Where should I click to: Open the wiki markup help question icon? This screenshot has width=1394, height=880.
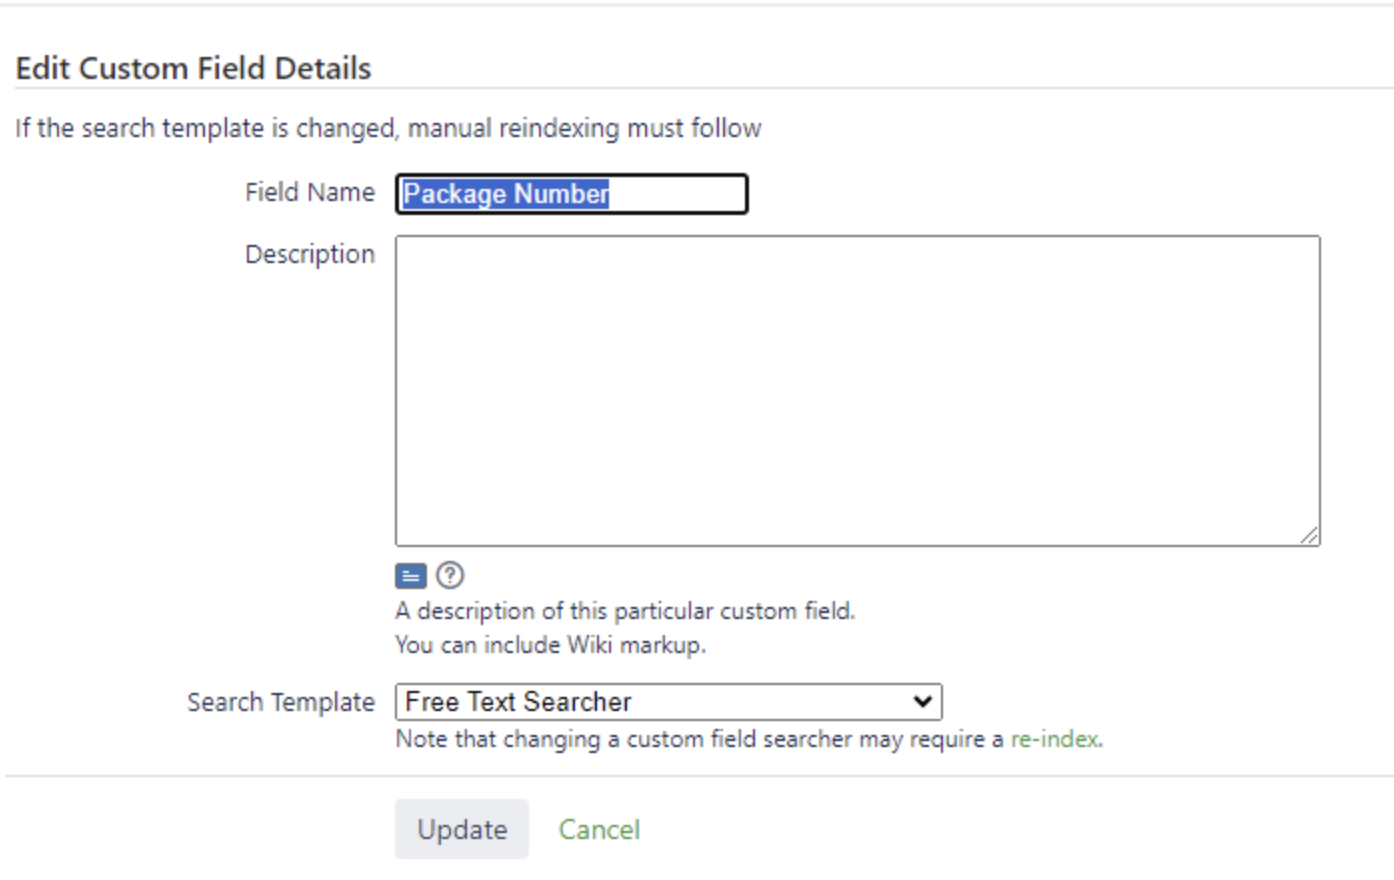(450, 575)
